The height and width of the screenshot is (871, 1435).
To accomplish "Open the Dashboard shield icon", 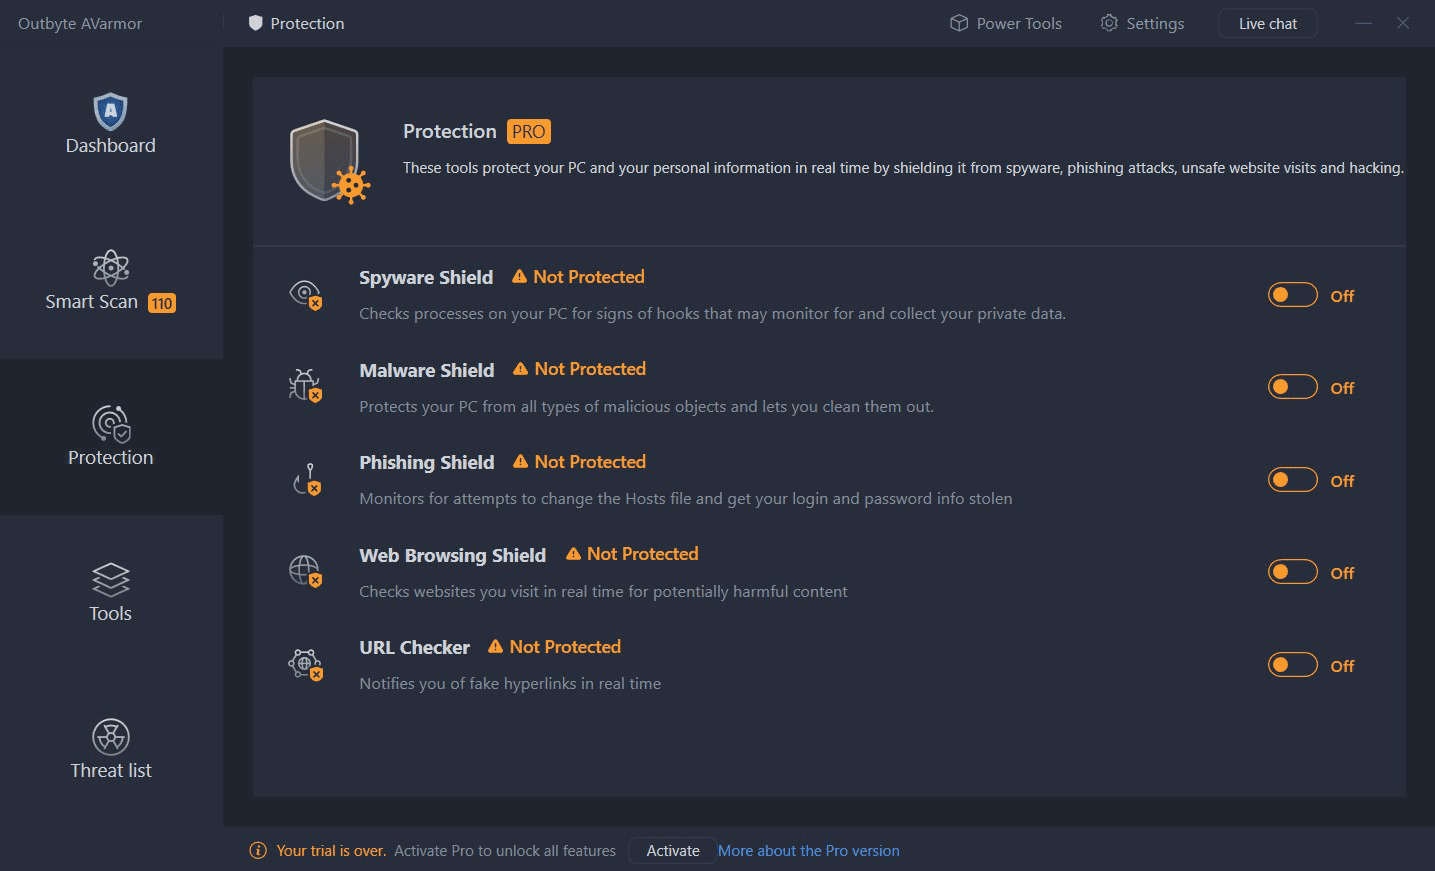I will pos(110,111).
